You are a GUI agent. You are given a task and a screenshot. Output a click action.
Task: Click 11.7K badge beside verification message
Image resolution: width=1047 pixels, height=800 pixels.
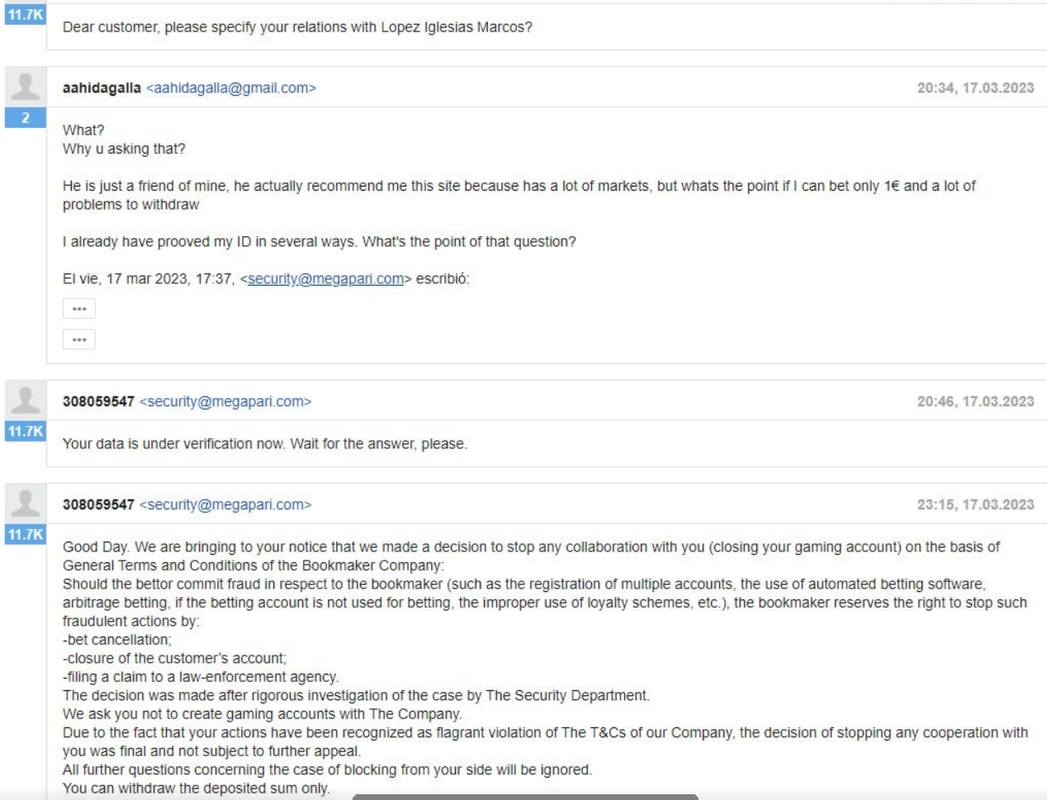25,431
